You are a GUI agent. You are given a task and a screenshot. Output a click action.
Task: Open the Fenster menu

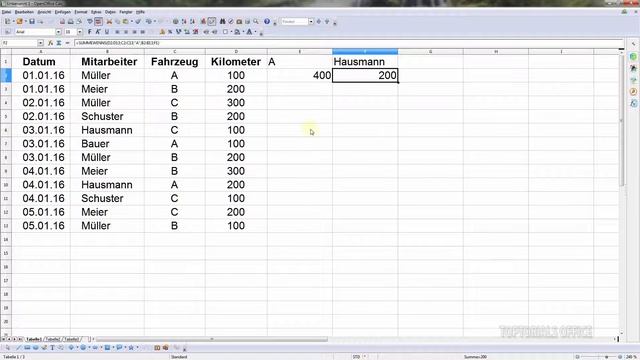pyautogui.click(x=126, y=12)
